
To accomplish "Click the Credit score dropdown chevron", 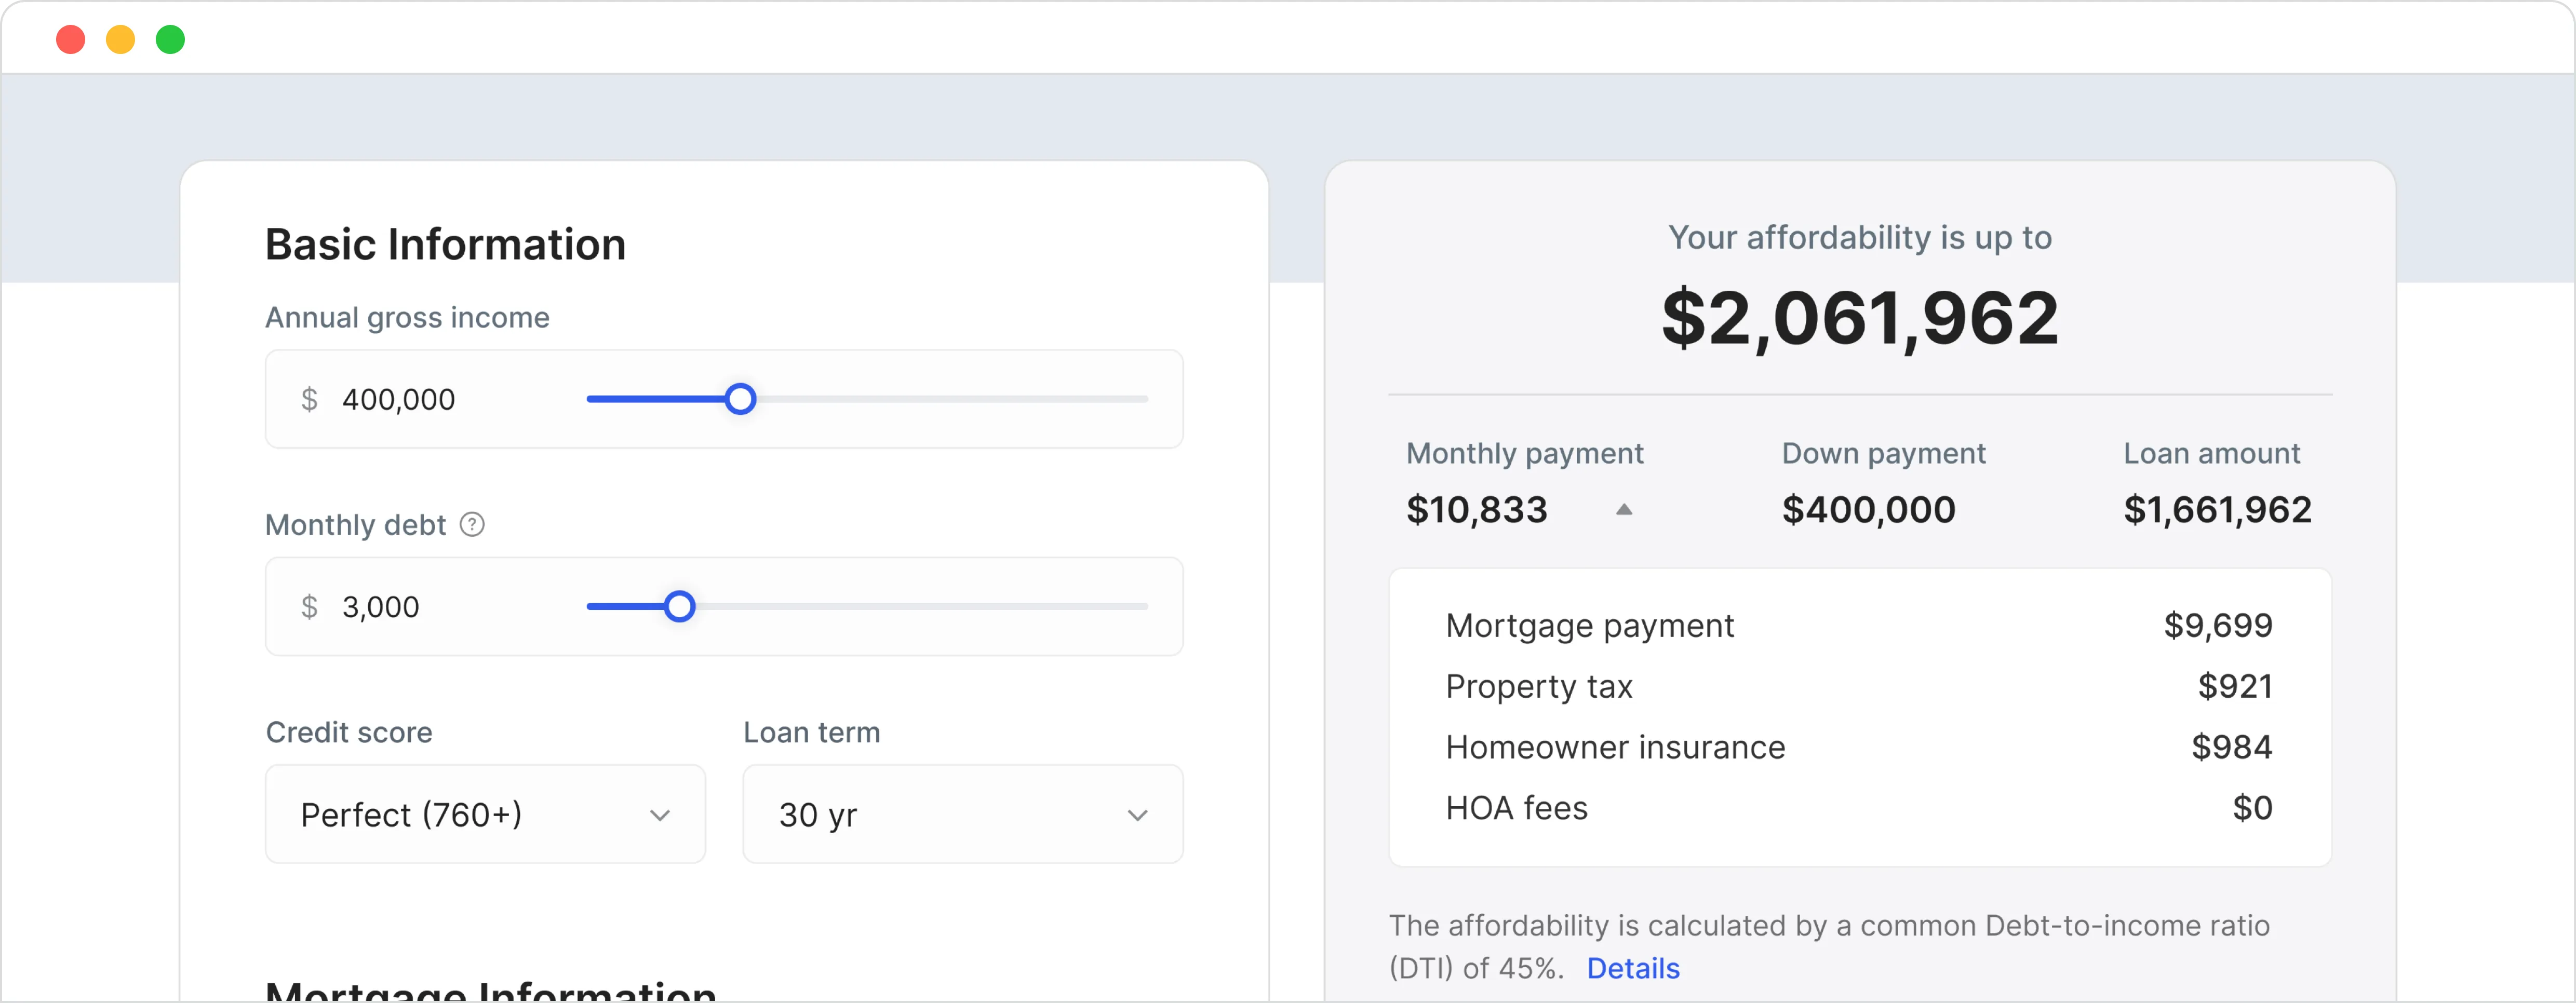I will point(659,815).
